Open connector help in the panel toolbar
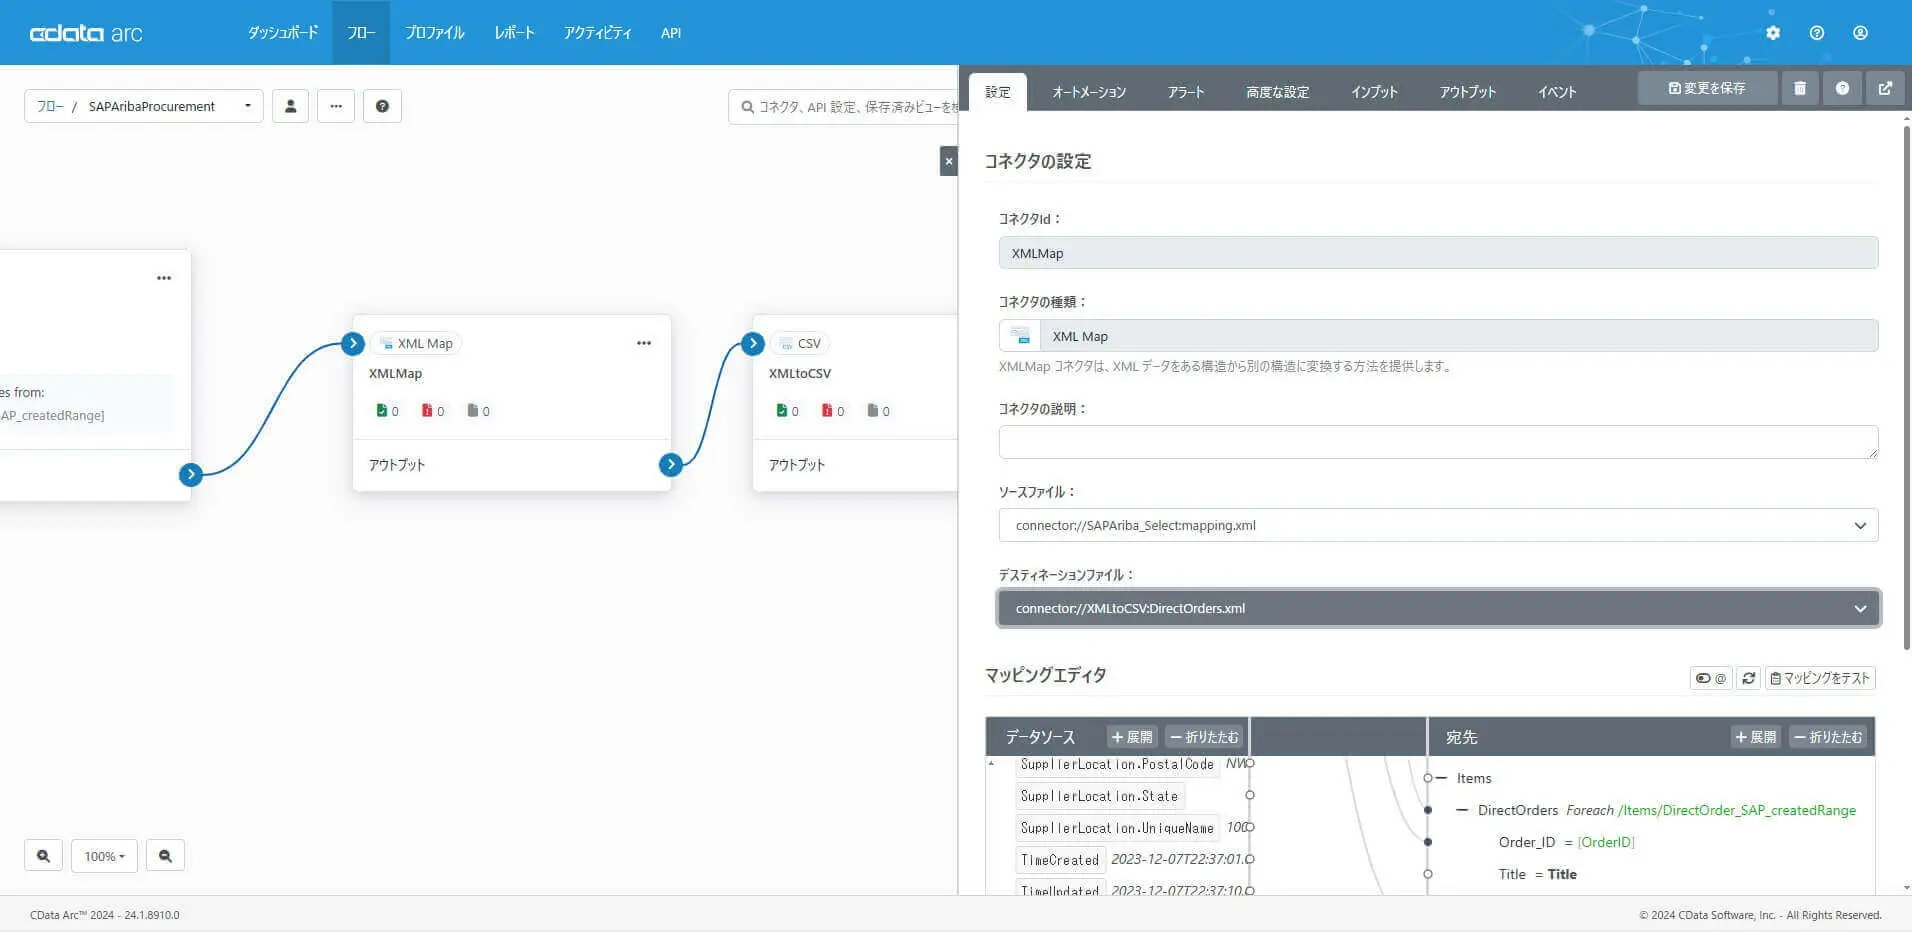1912x932 pixels. point(1842,88)
